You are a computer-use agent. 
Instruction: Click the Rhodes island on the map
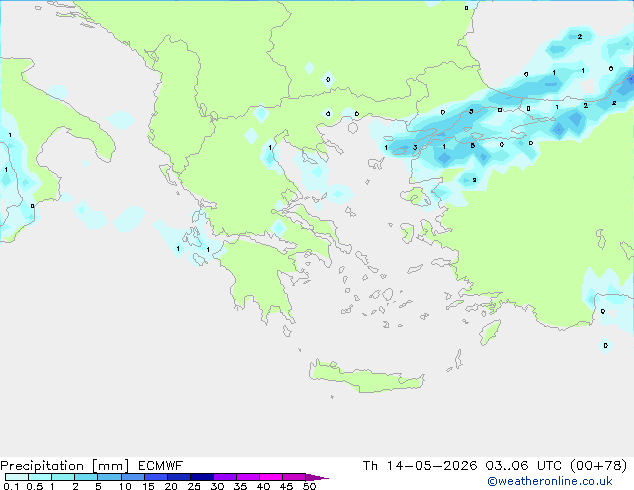tap(490, 332)
